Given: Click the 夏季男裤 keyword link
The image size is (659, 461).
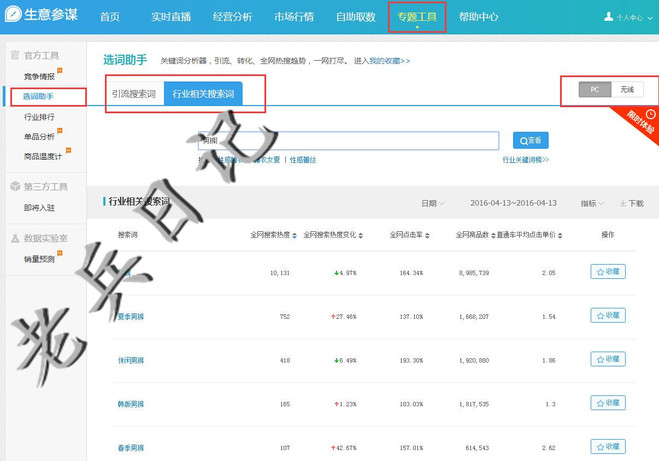Looking at the screenshot, I should click(131, 316).
